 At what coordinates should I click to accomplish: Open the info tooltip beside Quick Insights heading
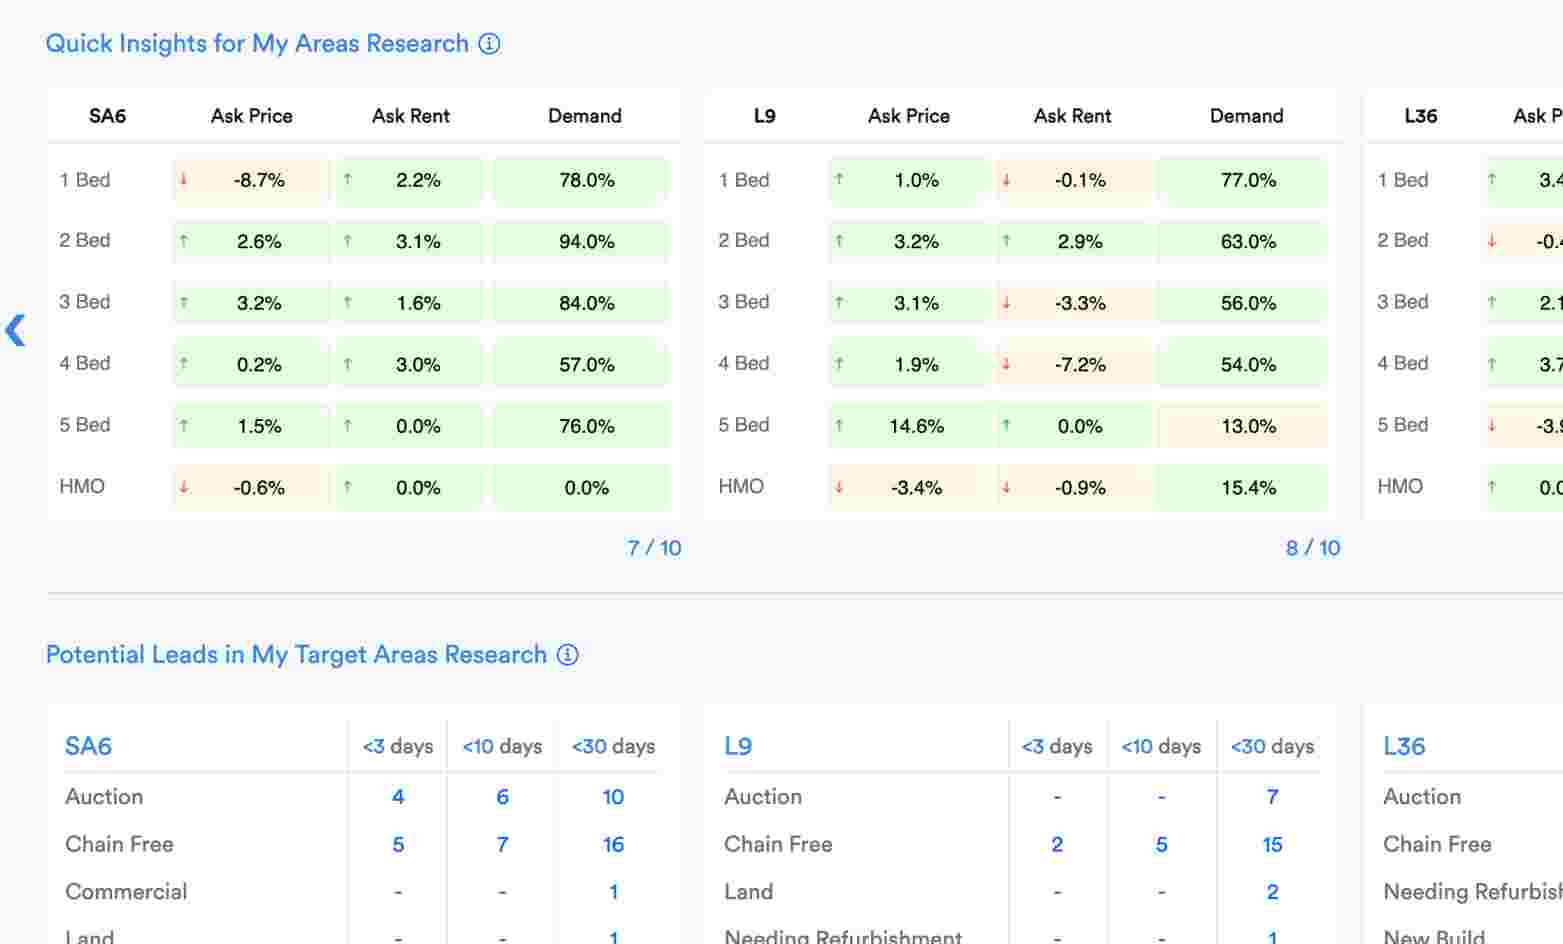click(x=489, y=43)
